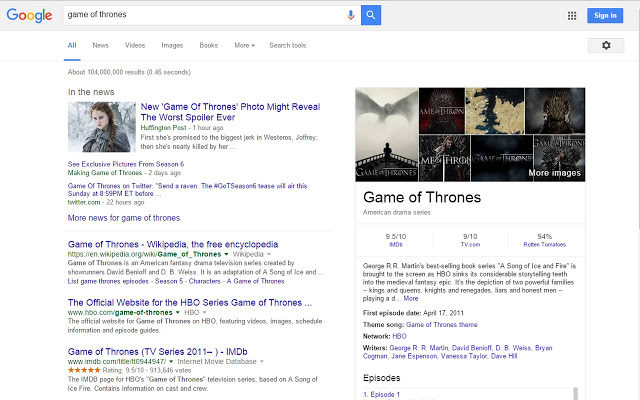This screenshot has width=640, height=400.
Task: Click More images in knowledge panel
Action: point(554,173)
